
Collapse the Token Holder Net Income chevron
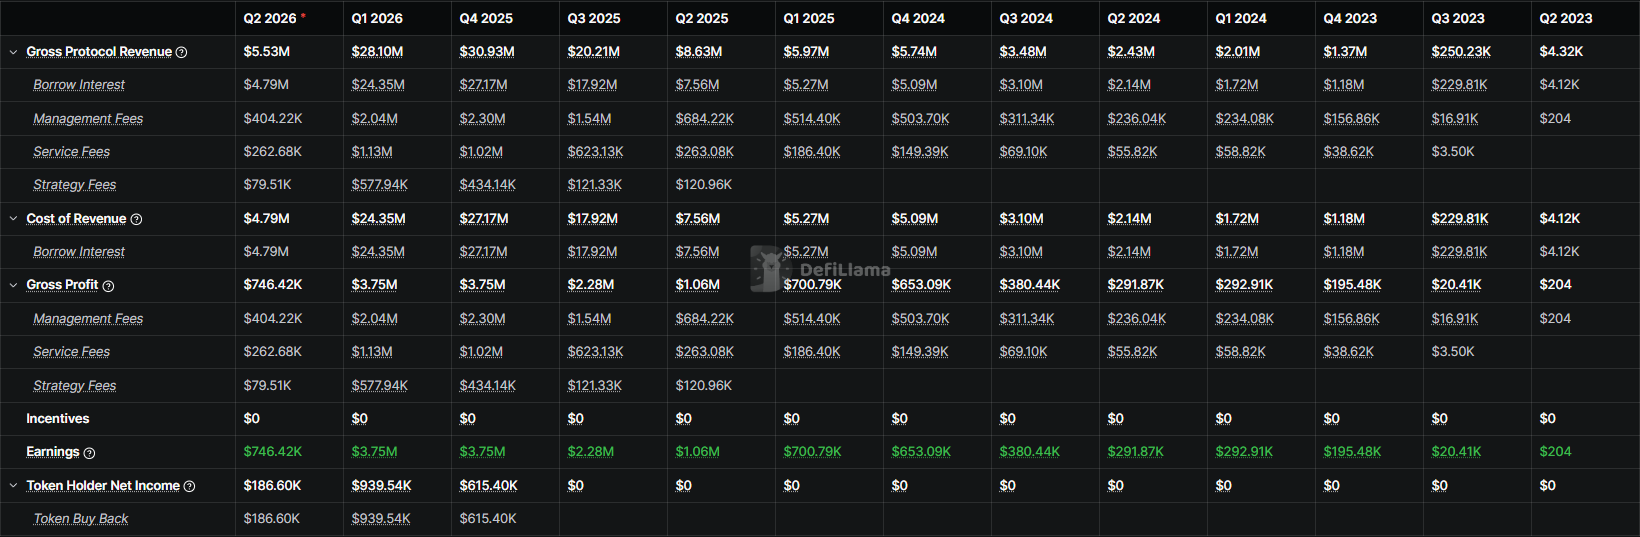(x=13, y=486)
